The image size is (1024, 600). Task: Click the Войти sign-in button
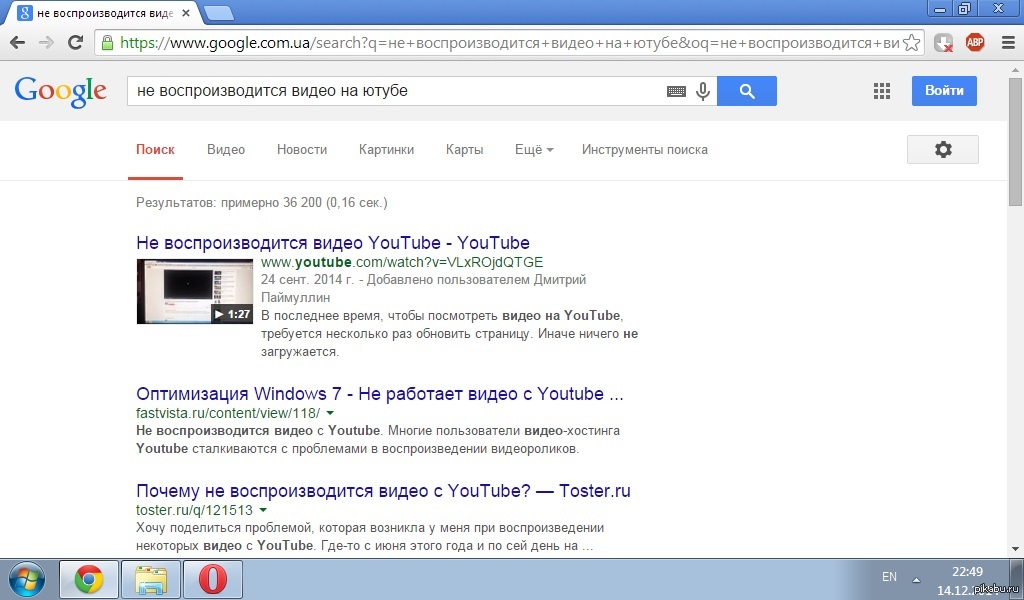[x=944, y=91]
